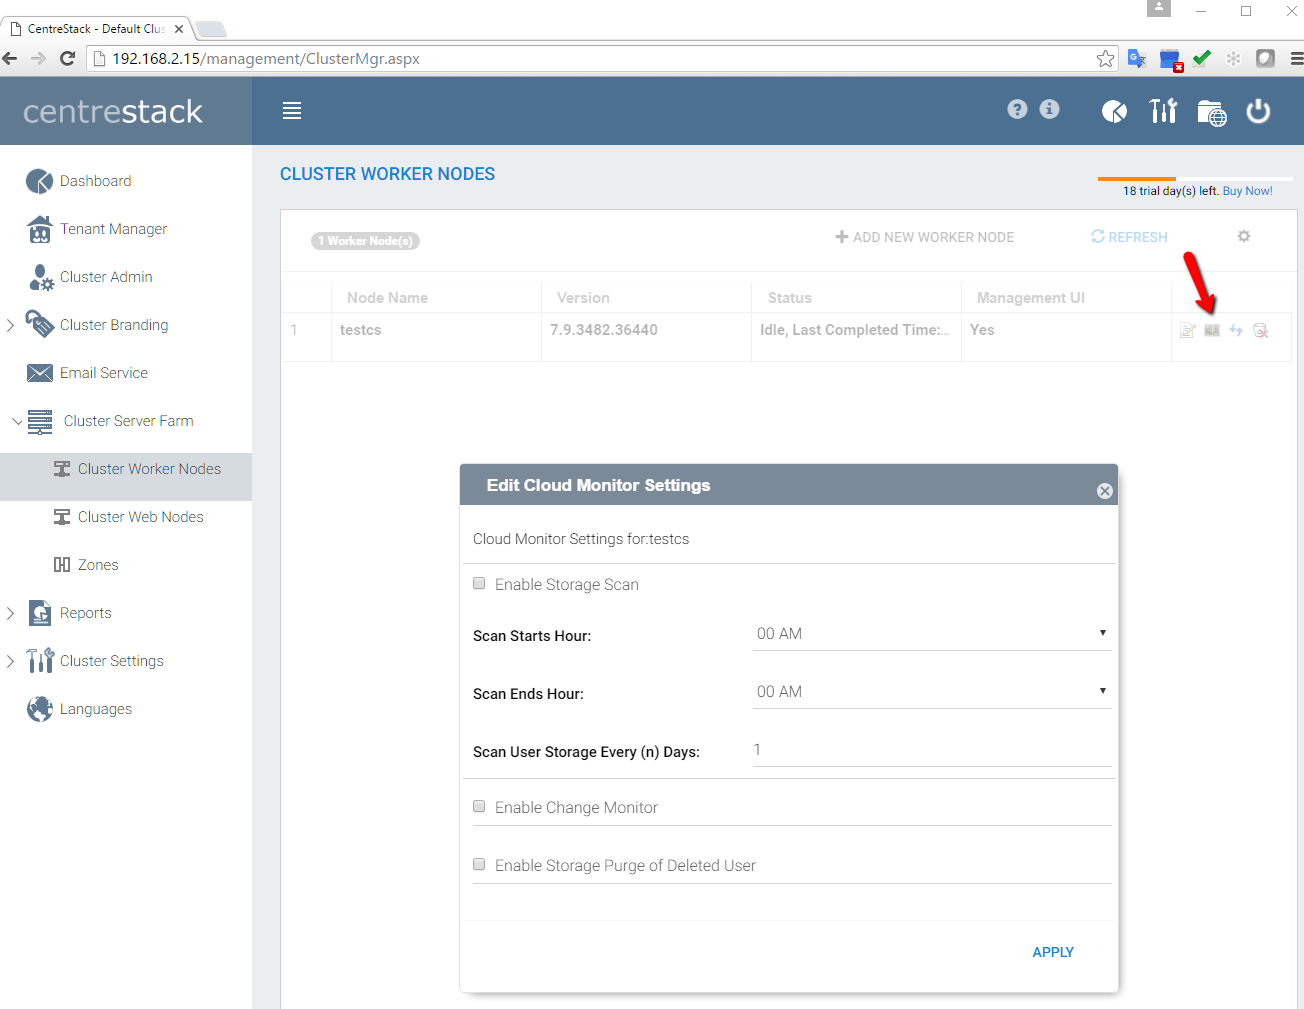This screenshot has width=1304, height=1009.
Task: Click the centrestack logo
Action: [x=113, y=111]
